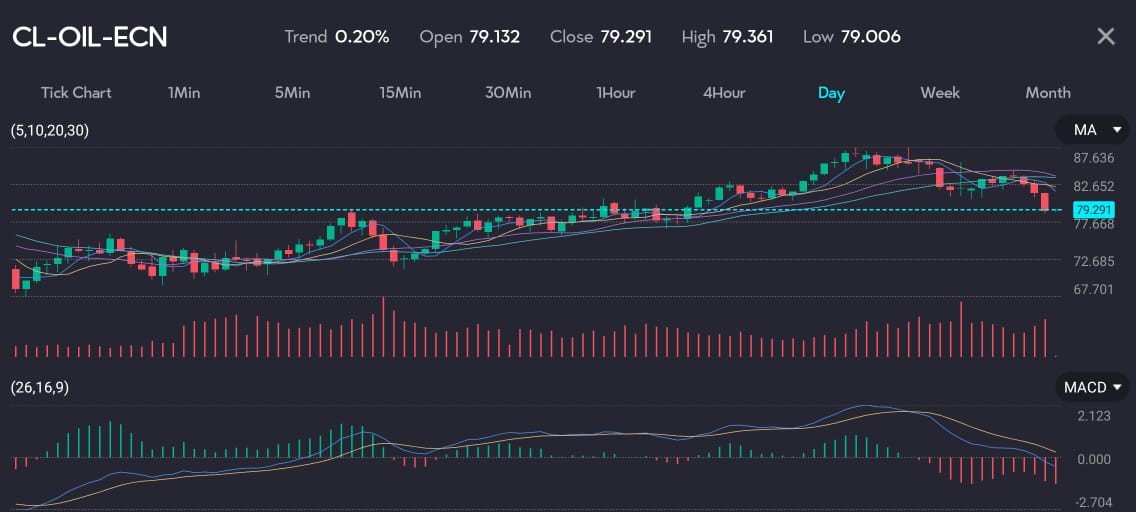Click the last red candlestick on chart

(x=1045, y=201)
